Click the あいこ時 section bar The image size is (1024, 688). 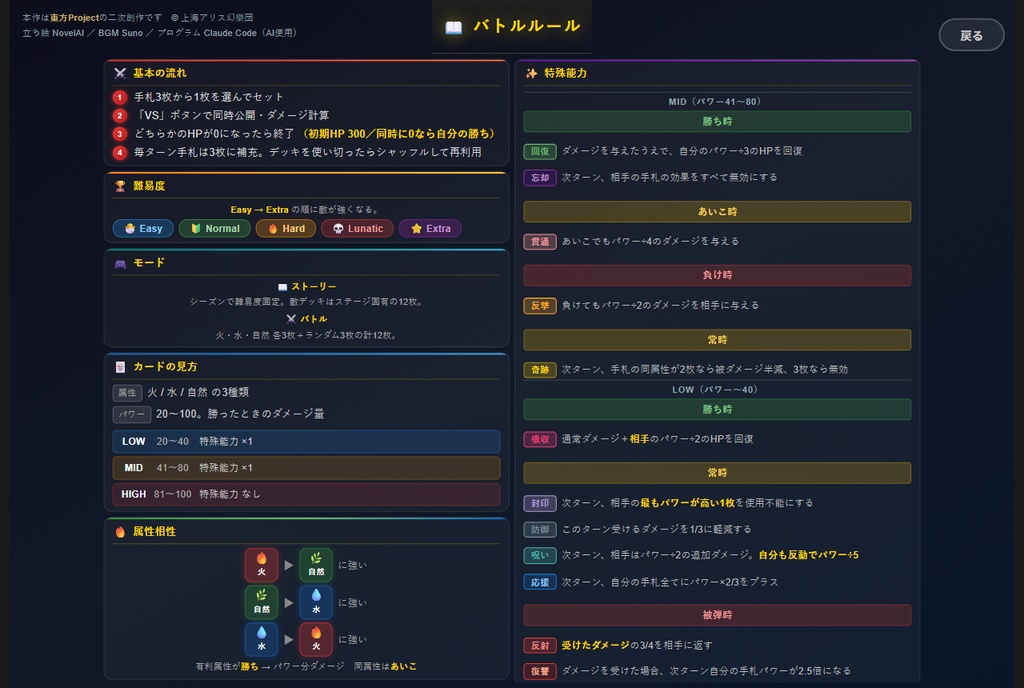(x=717, y=211)
